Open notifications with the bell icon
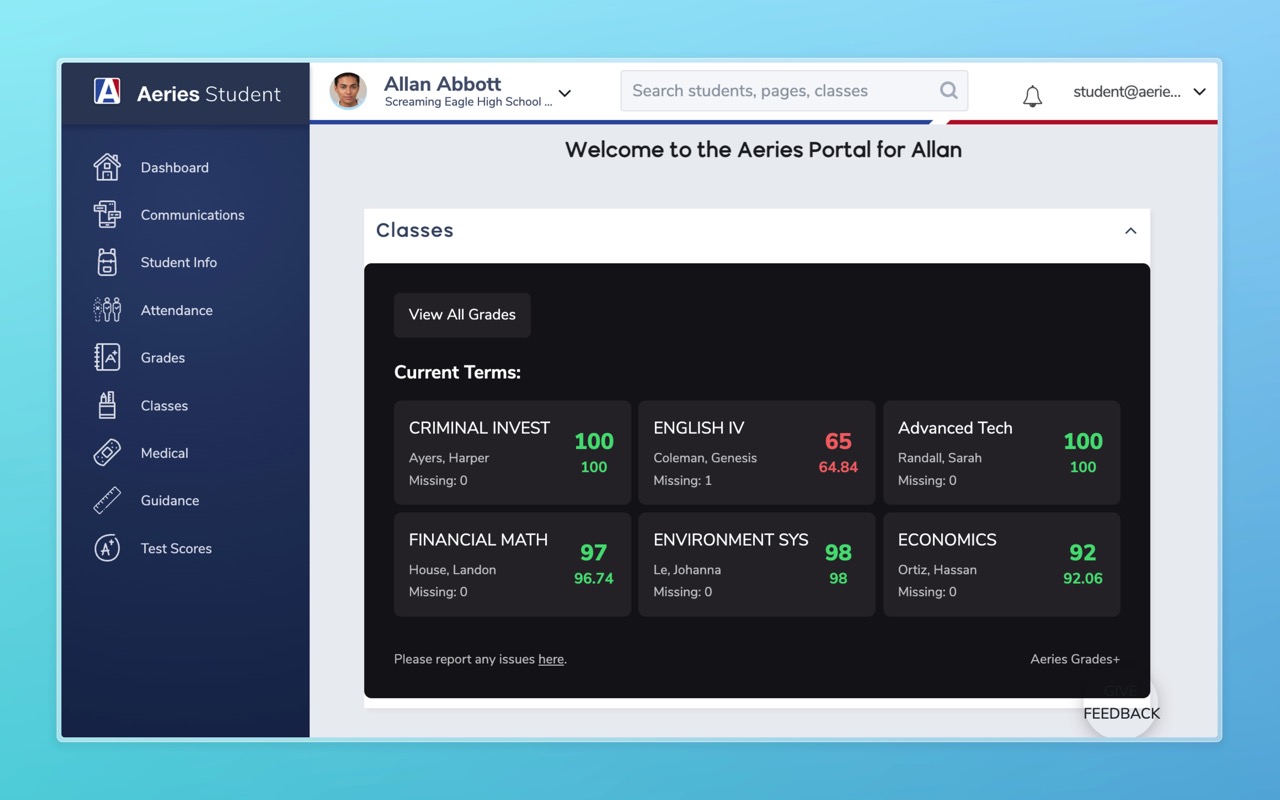The image size is (1280, 800). pyautogui.click(x=1032, y=96)
